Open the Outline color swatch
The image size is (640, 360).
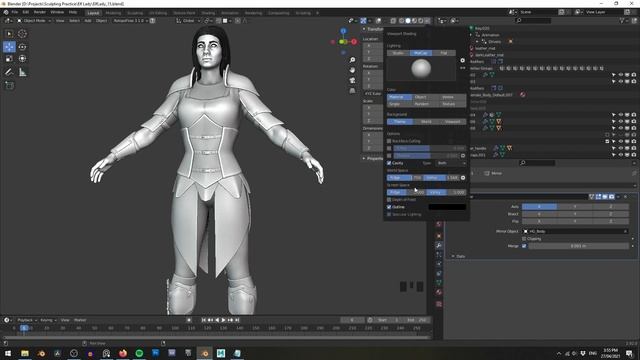click(x=447, y=207)
